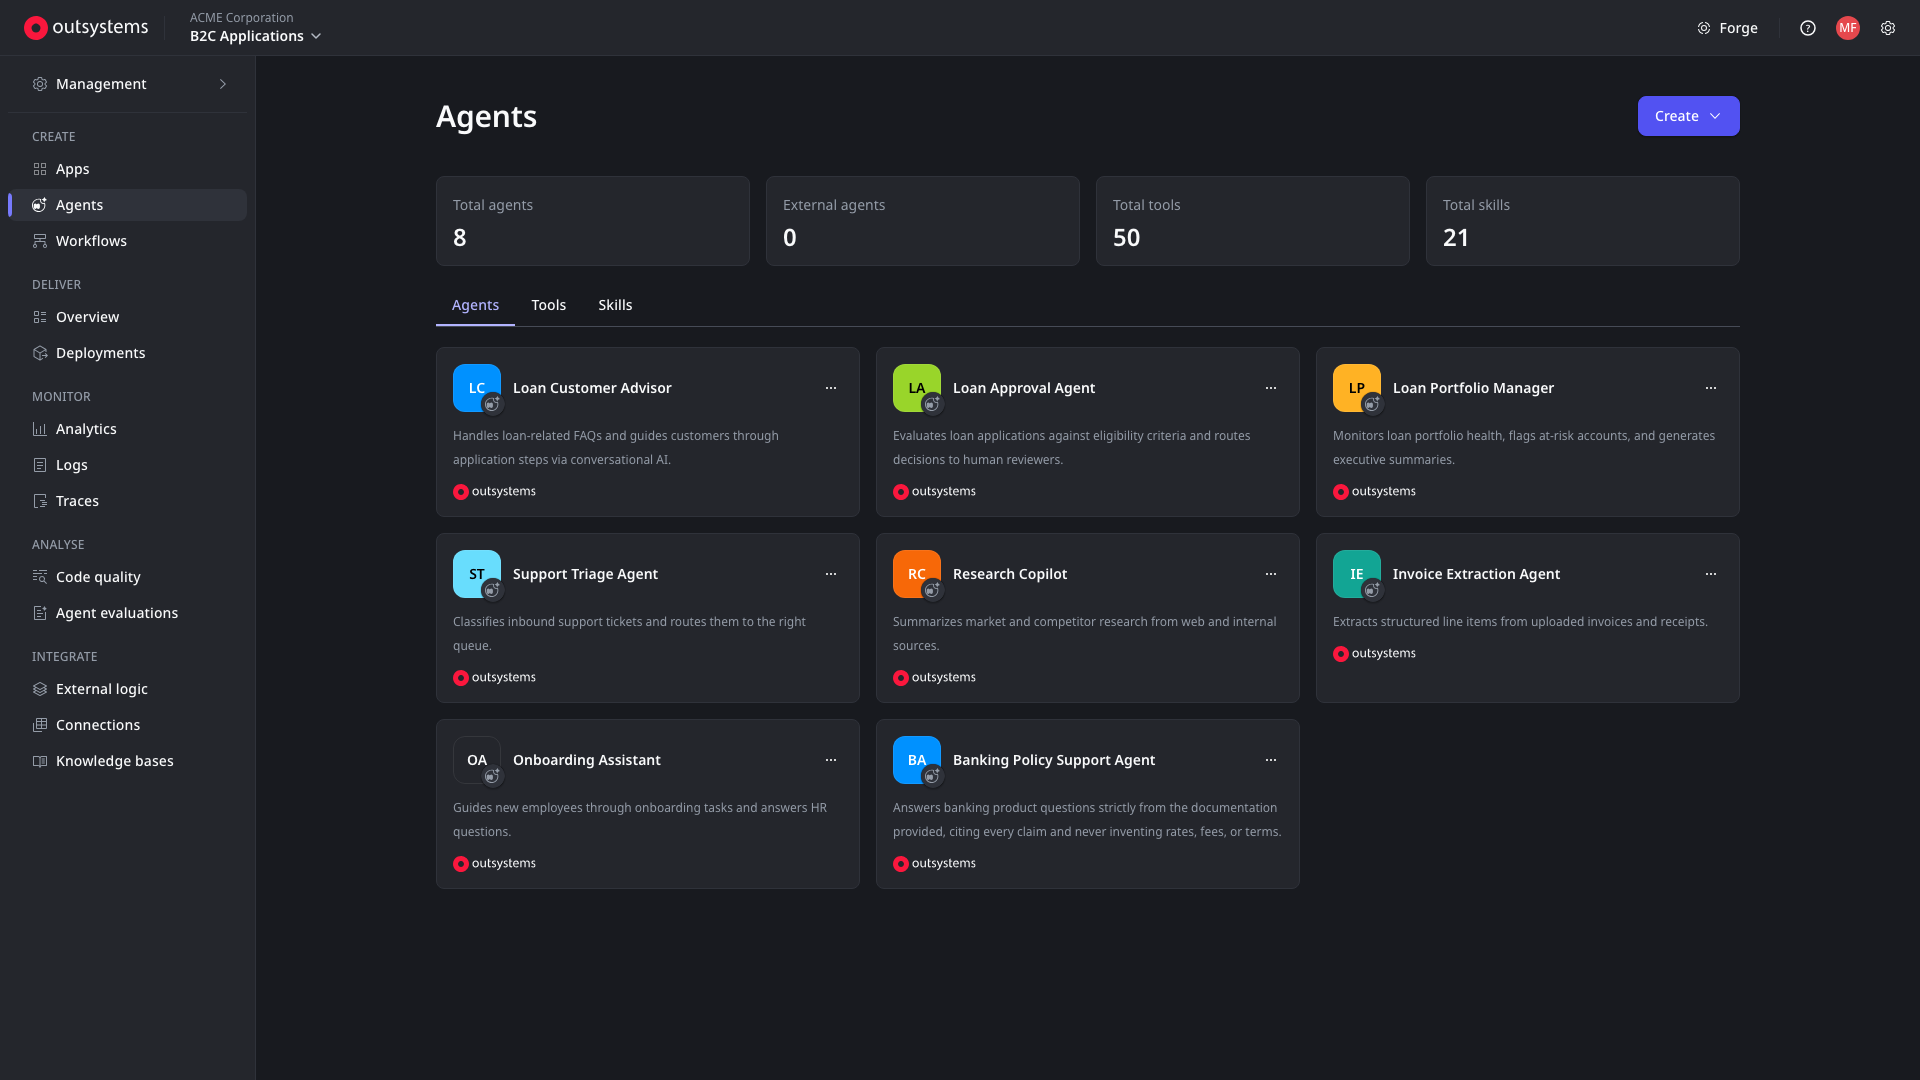Expand the Management sidebar section

pyautogui.click(x=128, y=84)
